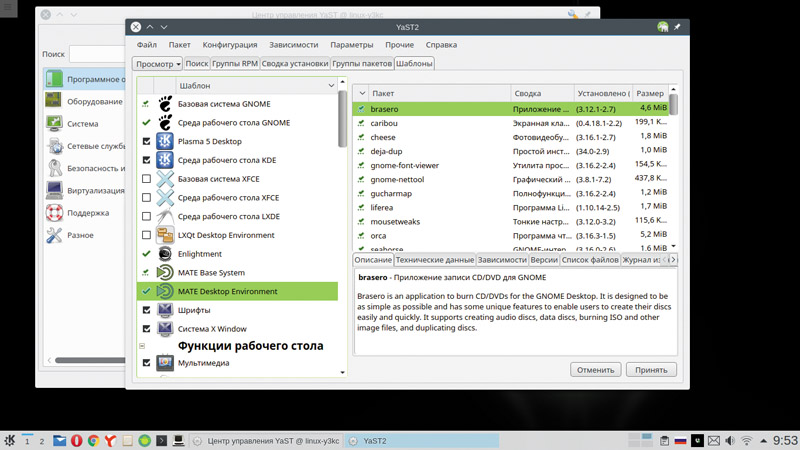The image size is (800, 450).
Task: Toggle the Шрифты pattern checkbox
Action: point(146,310)
